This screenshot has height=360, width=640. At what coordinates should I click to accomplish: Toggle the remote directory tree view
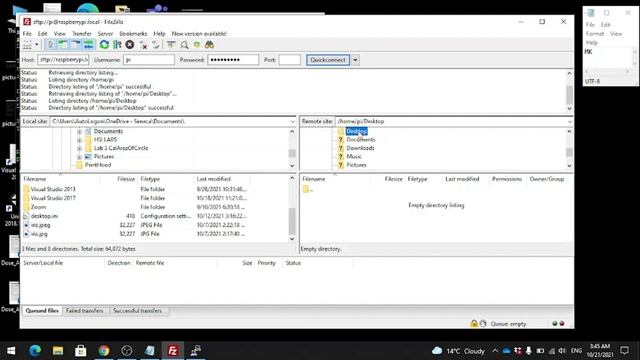[76, 45]
